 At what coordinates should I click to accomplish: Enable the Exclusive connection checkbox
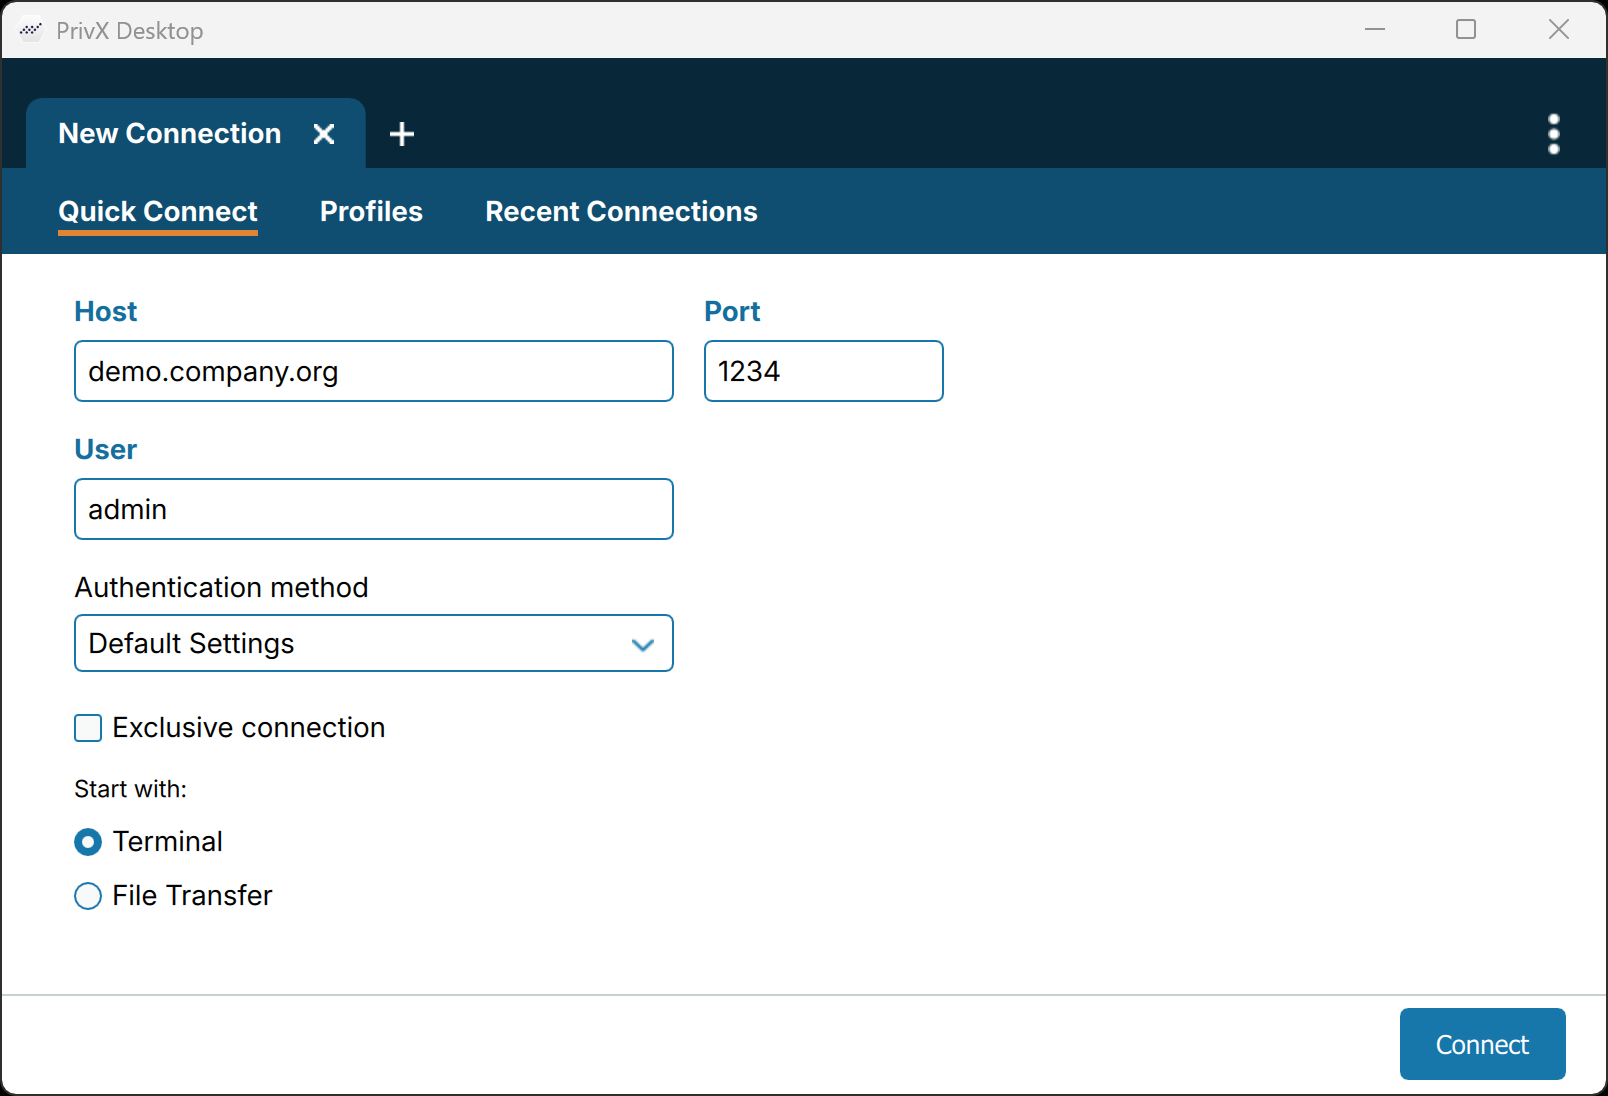click(88, 728)
